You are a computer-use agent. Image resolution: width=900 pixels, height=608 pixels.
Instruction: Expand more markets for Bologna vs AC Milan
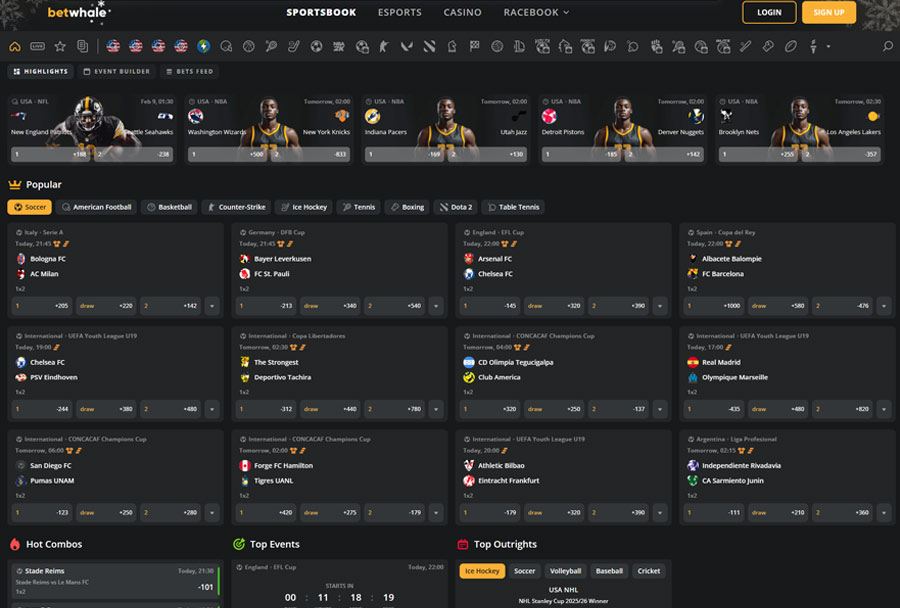[x=211, y=306]
